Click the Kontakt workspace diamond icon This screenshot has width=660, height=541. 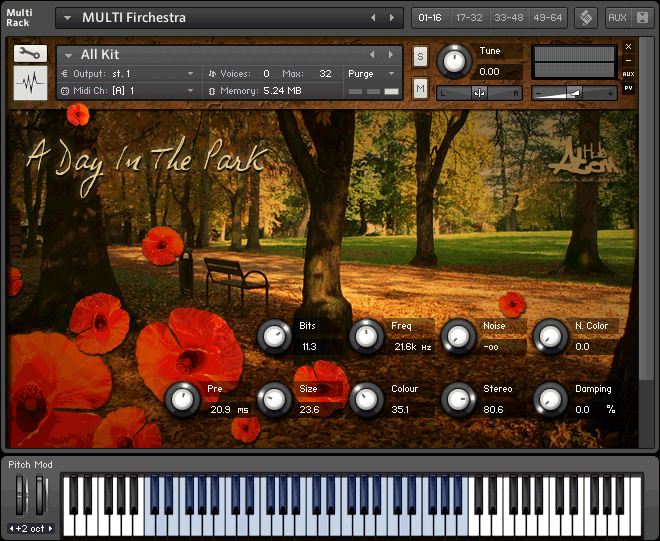pyautogui.click(x=586, y=18)
